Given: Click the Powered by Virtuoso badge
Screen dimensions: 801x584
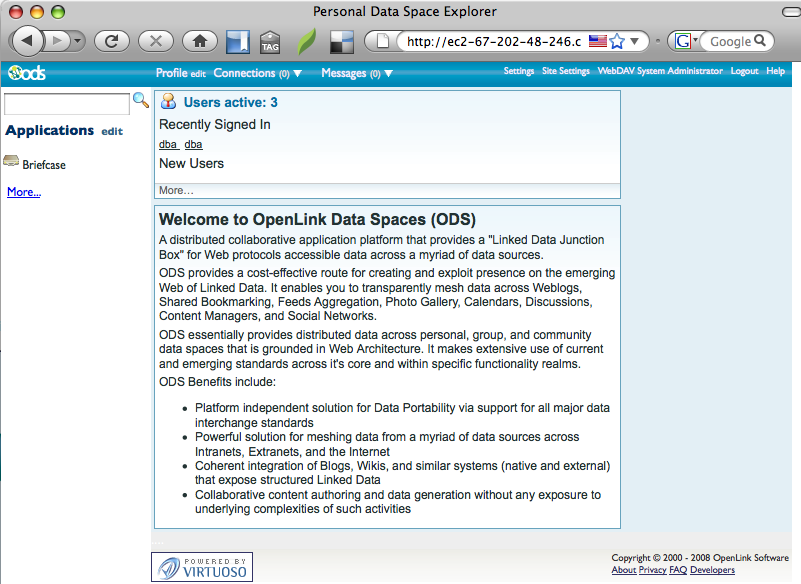Looking at the screenshot, I should 202,567.
